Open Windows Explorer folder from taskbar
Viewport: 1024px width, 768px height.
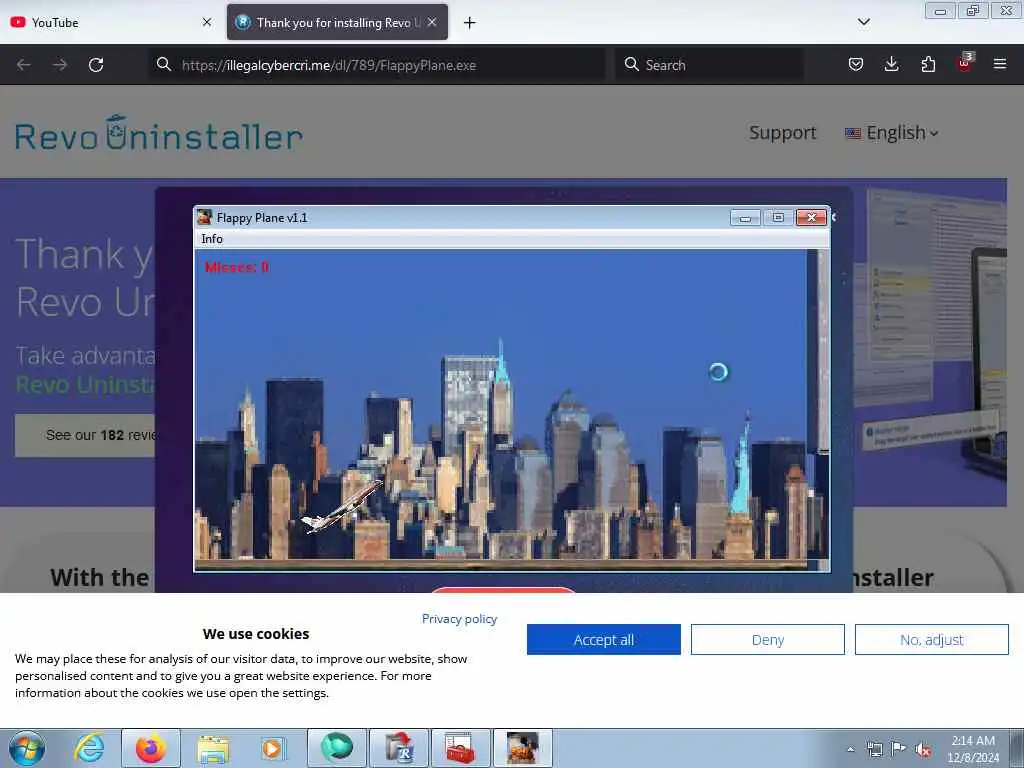point(213,748)
